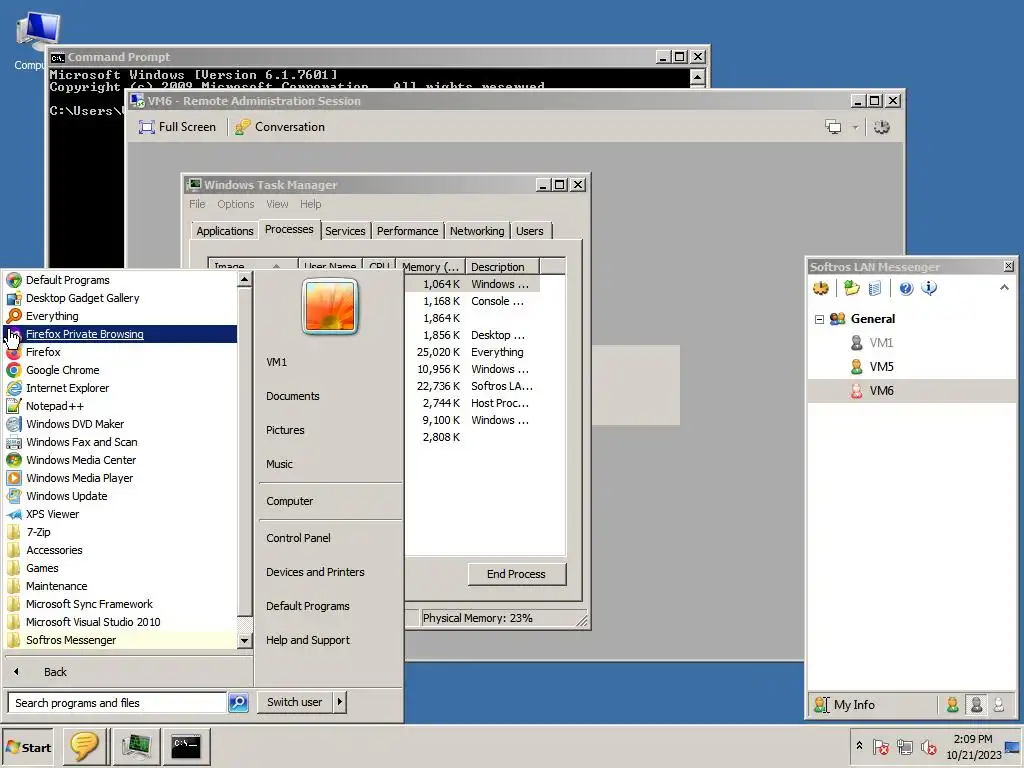
Task: Open message history notebook icon in Softros
Action: [x=875, y=288]
